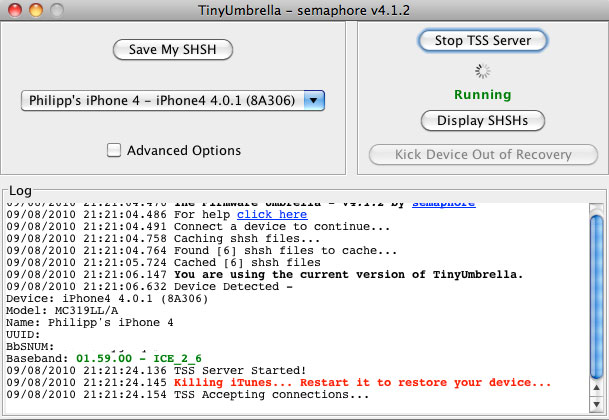The height and width of the screenshot is (420, 609).
Task: Click the Save My SHSH button
Action: (173, 49)
